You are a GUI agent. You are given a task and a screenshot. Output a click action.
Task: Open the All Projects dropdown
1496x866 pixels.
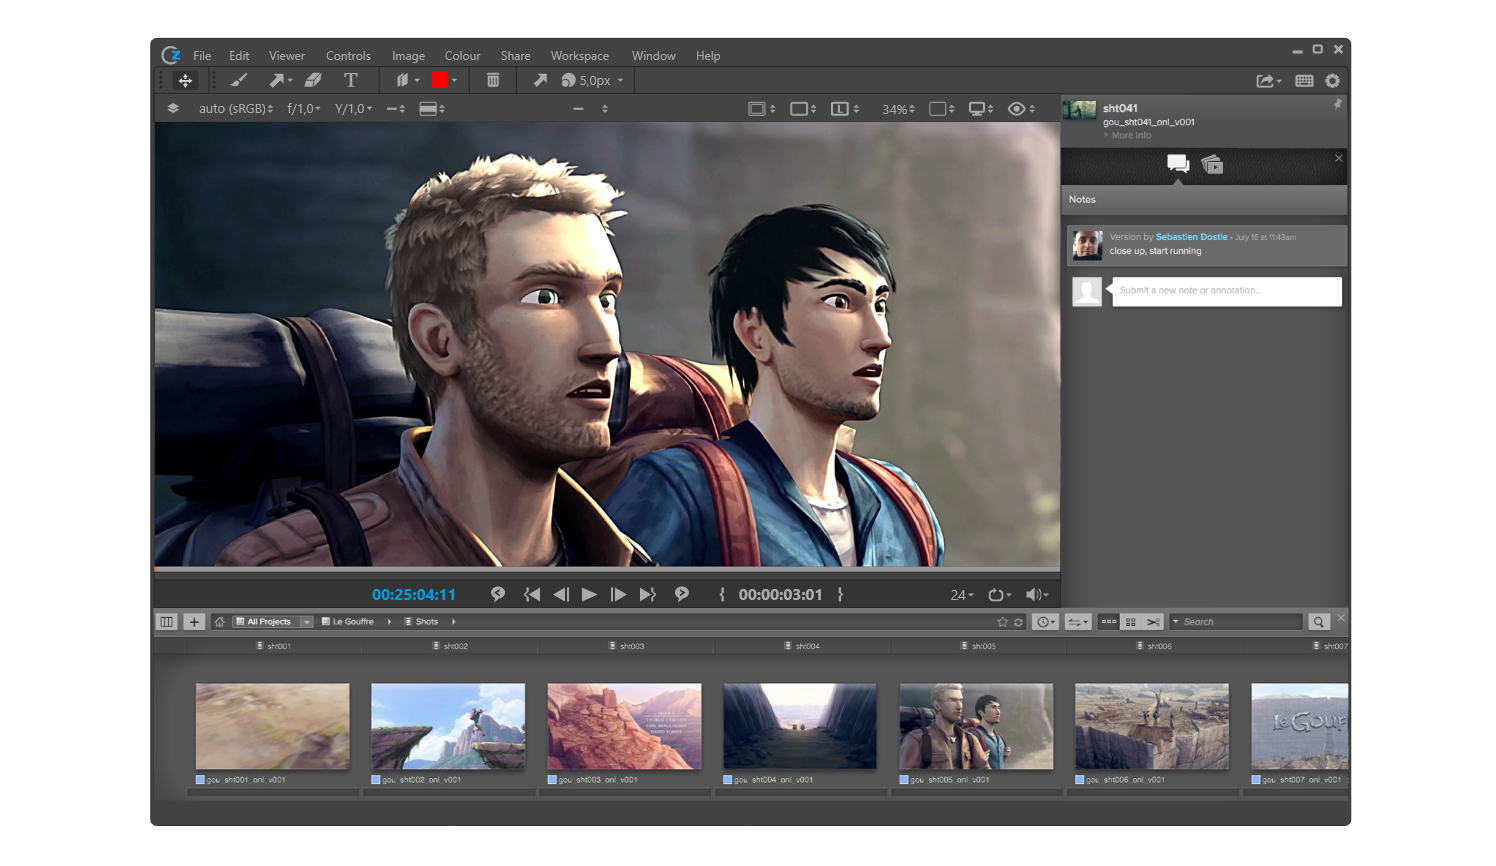coord(273,622)
